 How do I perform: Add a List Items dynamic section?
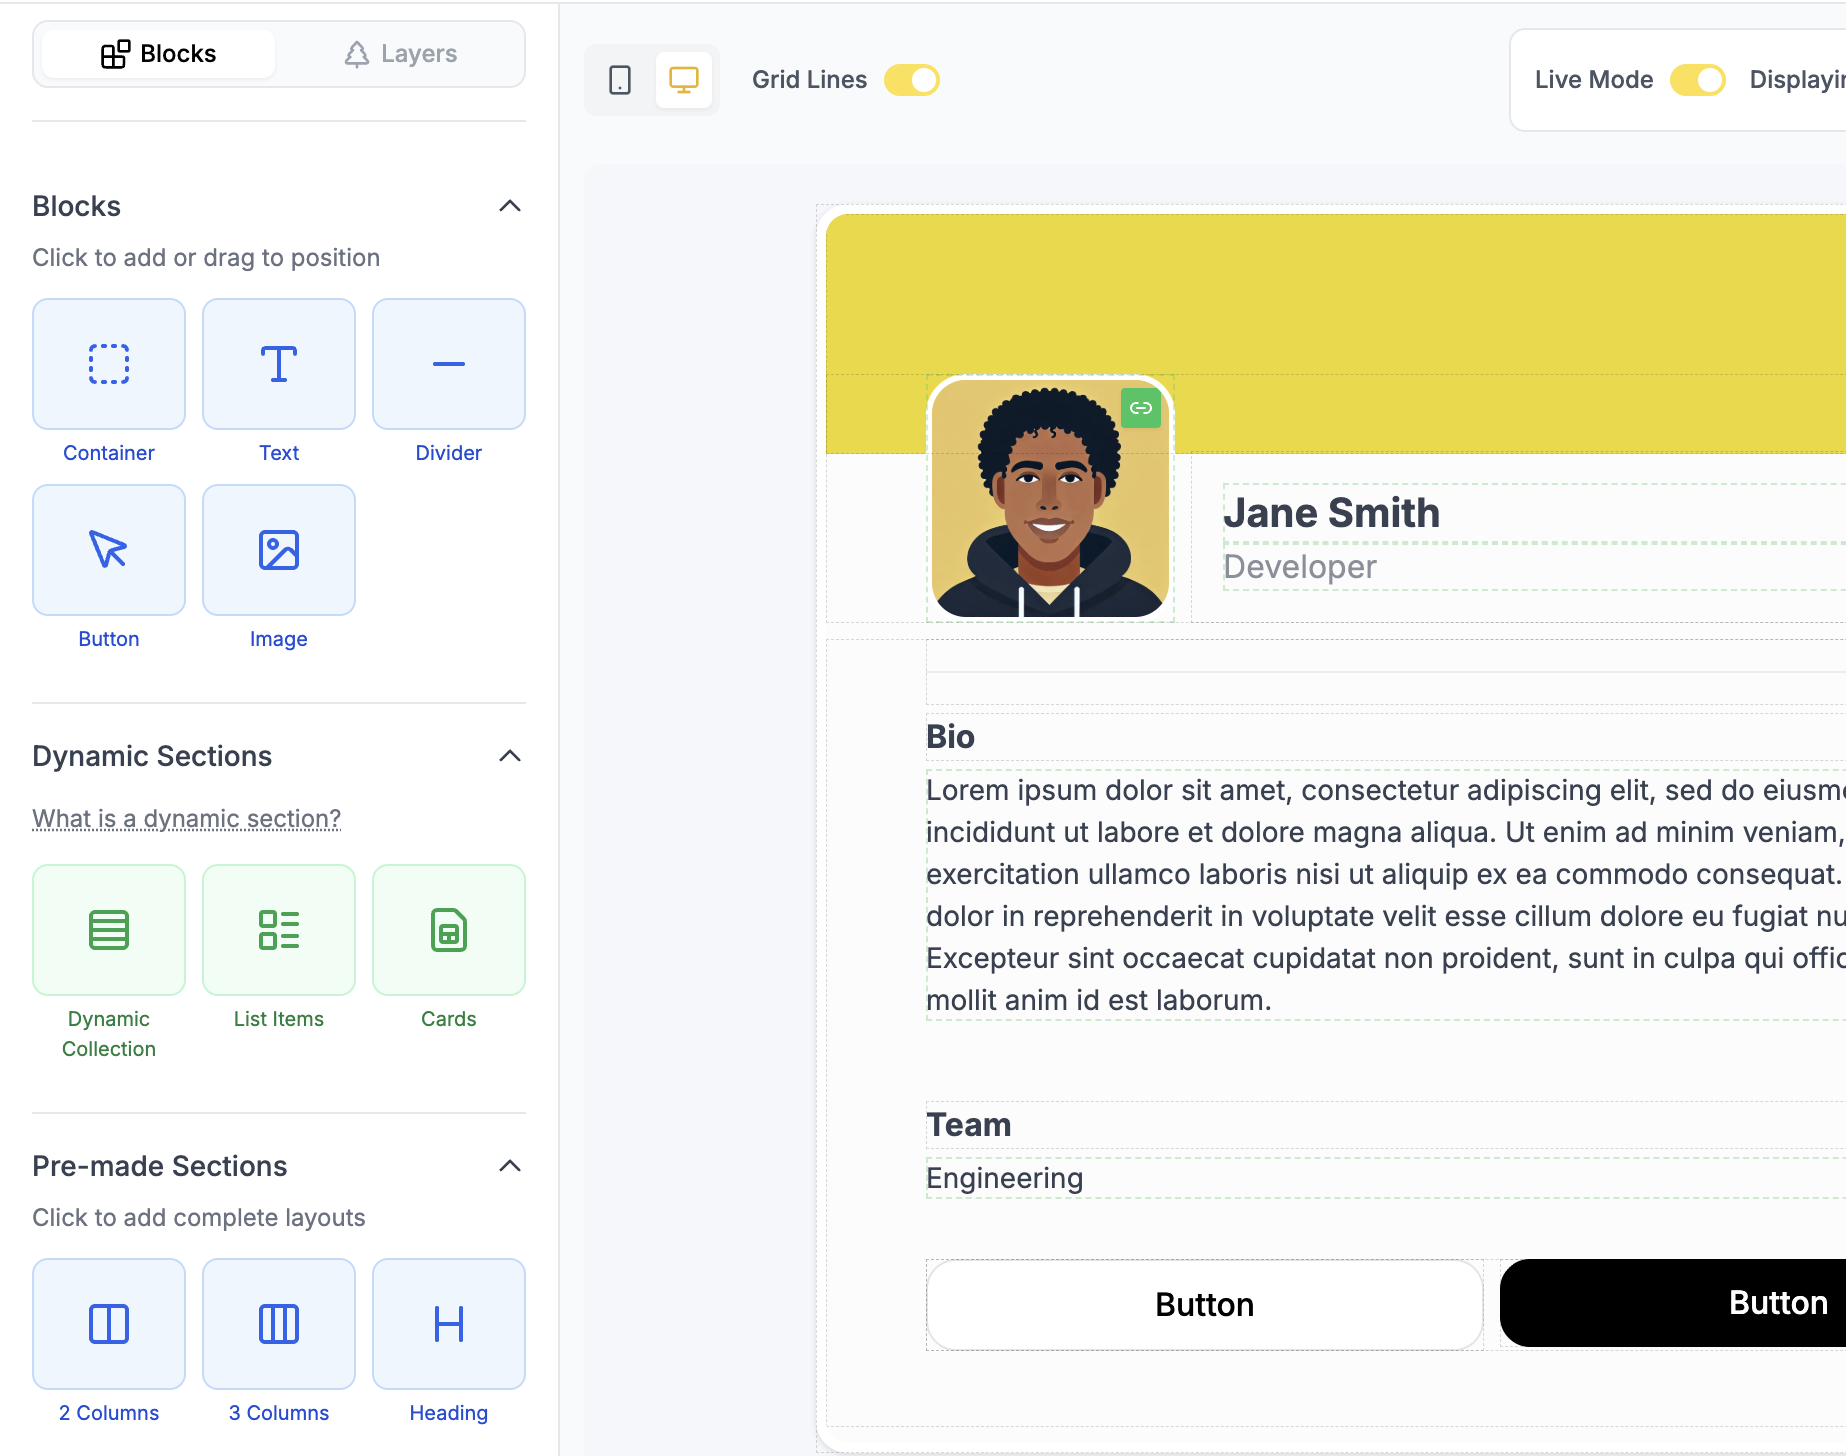(278, 929)
